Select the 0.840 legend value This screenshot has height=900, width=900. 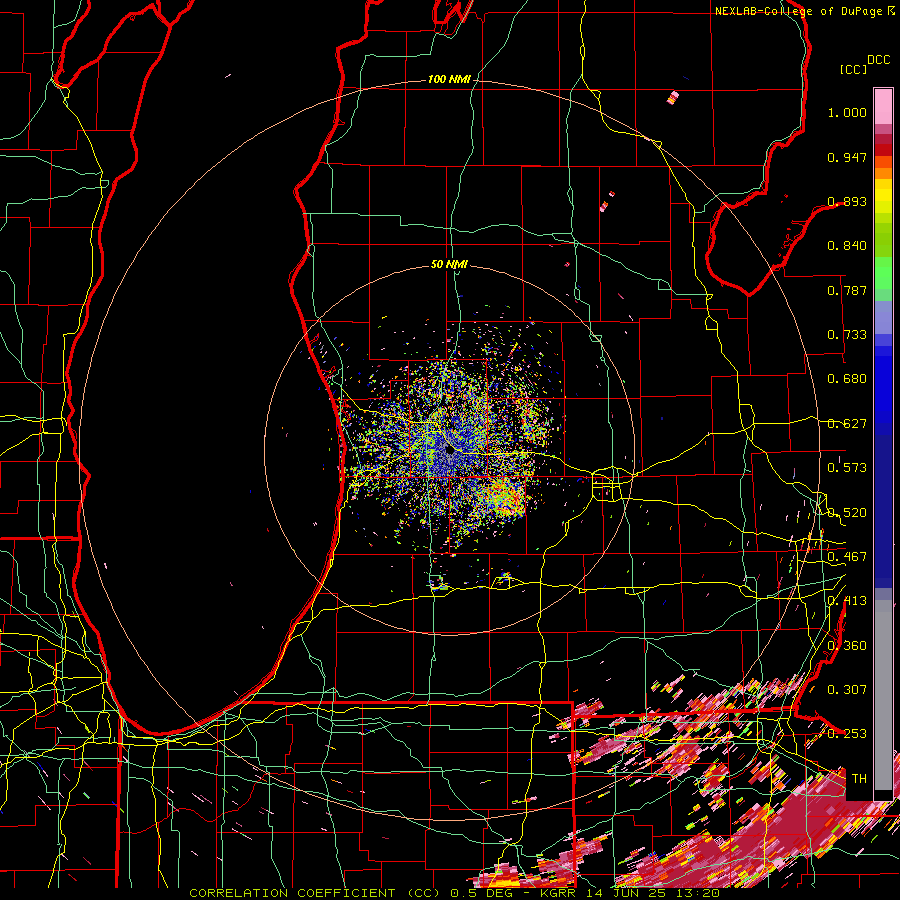[x=847, y=246]
